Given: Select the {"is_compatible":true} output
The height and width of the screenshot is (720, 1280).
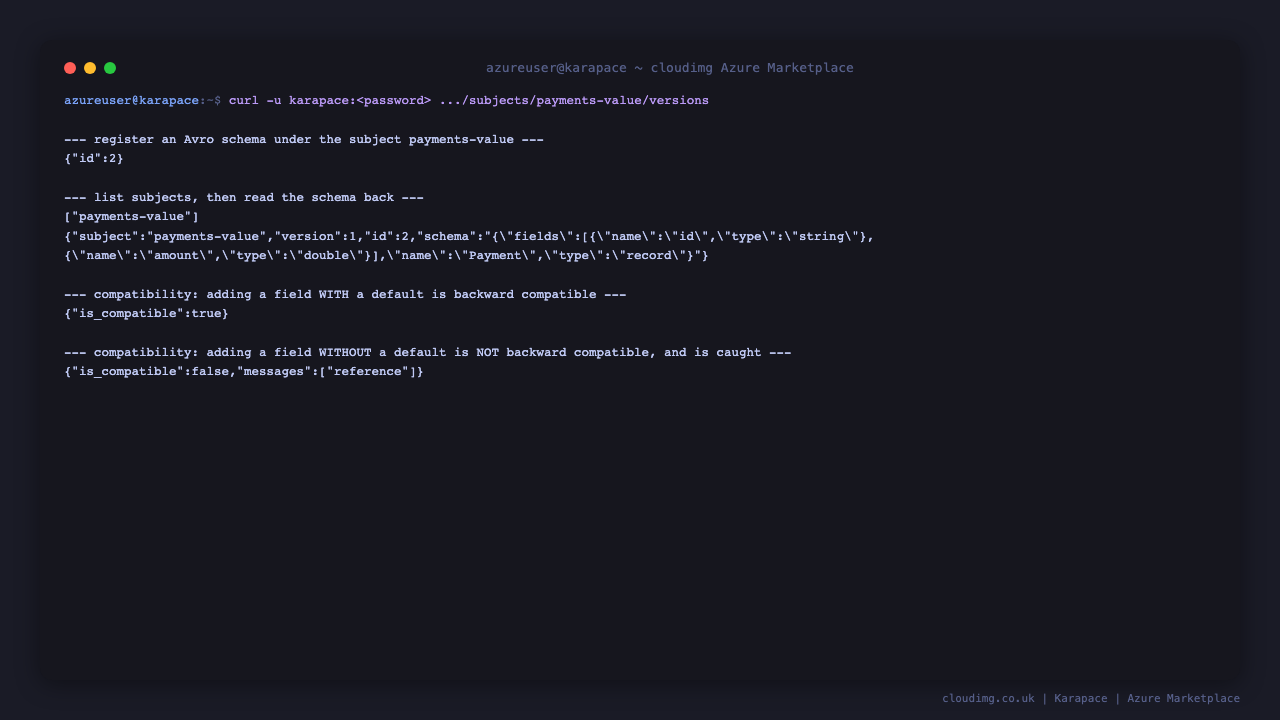Looking at the screenshot, I should [146, 314].
